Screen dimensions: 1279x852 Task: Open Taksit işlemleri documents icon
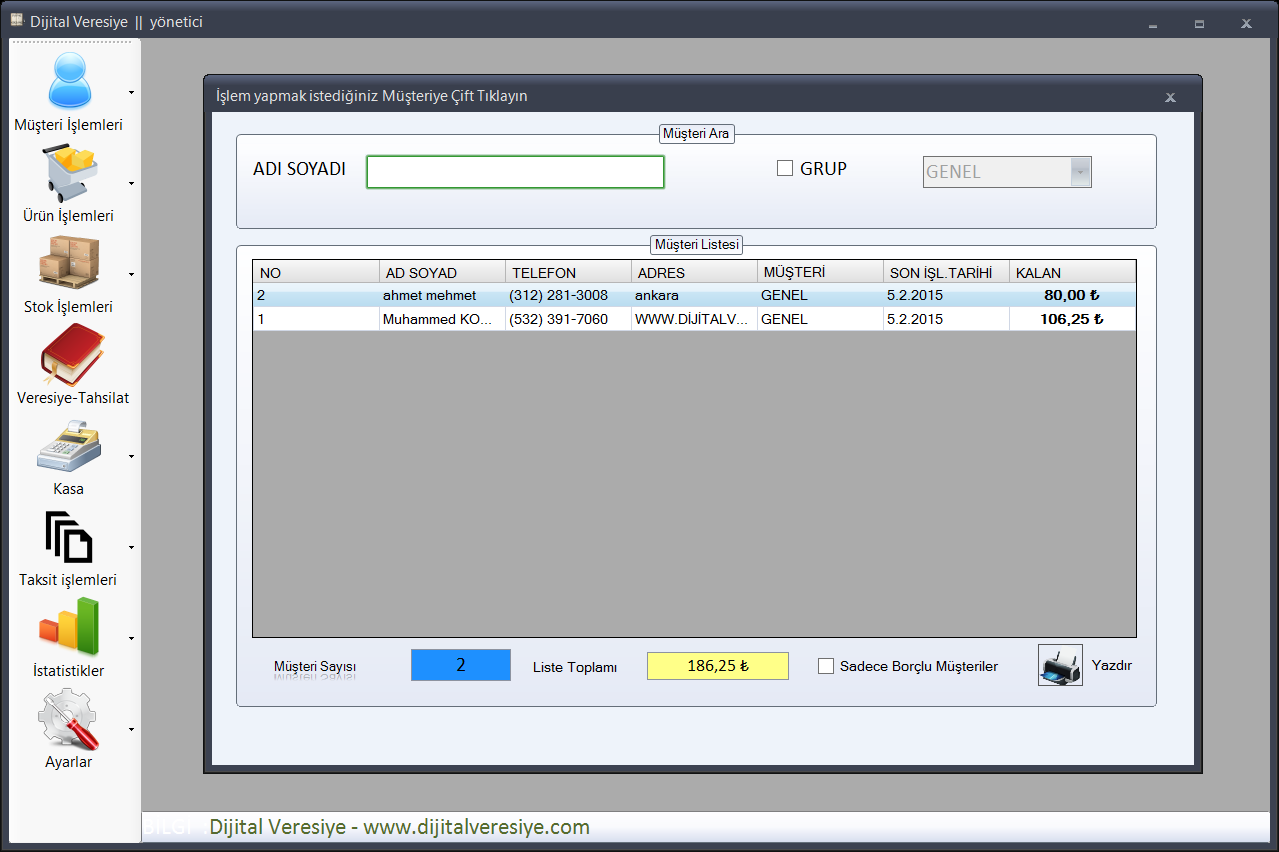click(69, 537)
